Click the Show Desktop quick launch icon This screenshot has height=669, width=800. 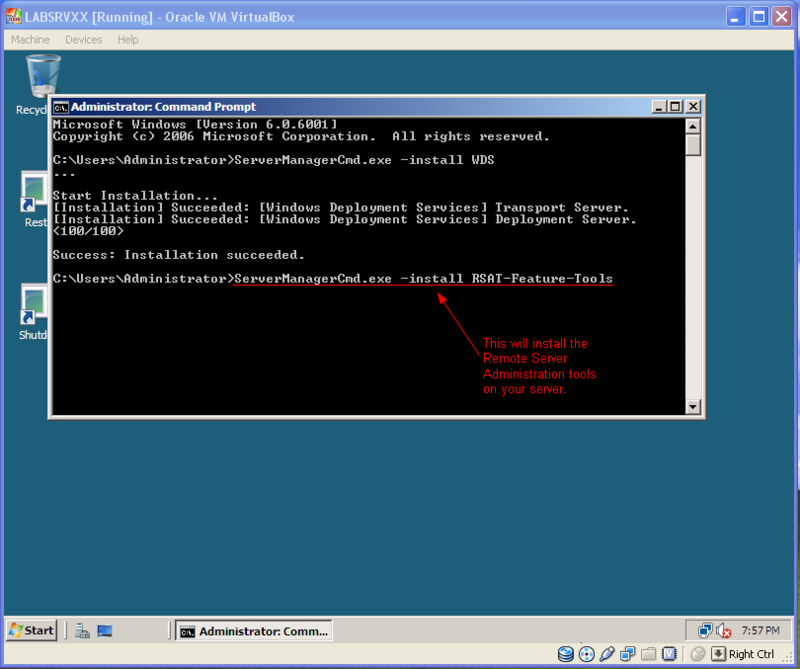pyautogui.click(x=105, y=631)
